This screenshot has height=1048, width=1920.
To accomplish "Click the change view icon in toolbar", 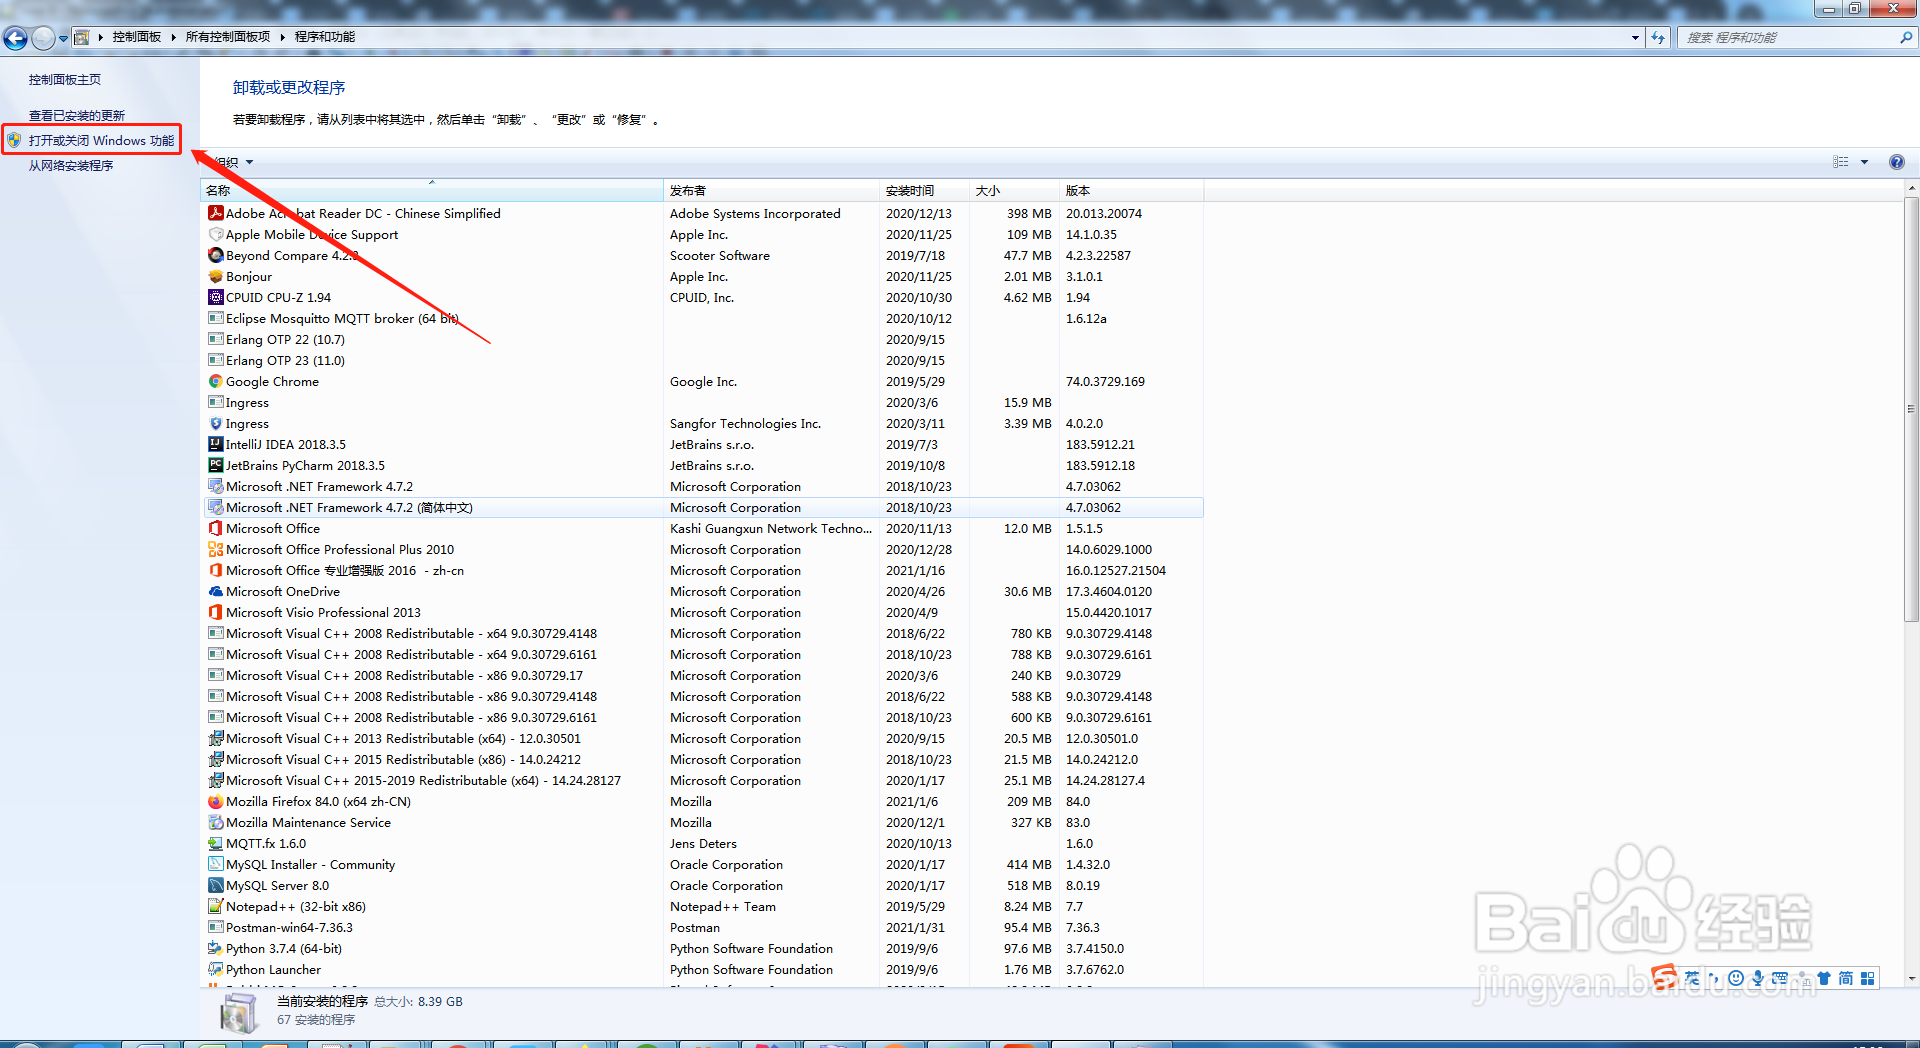I will [x=1841, y=162].
